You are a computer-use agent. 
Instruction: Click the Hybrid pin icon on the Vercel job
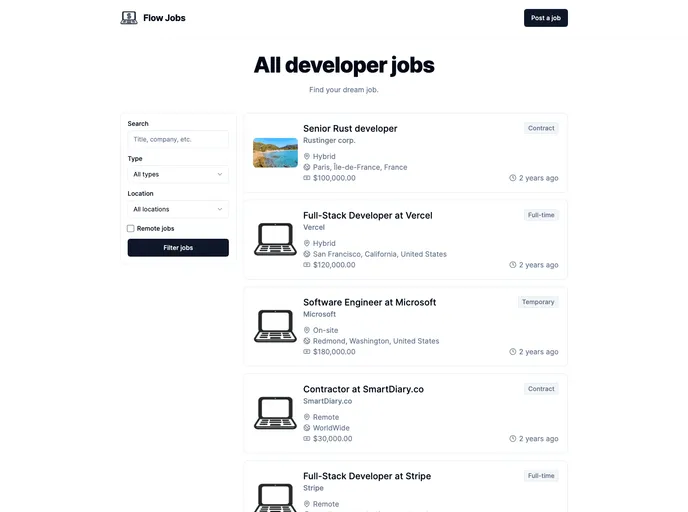pos(307,243)
